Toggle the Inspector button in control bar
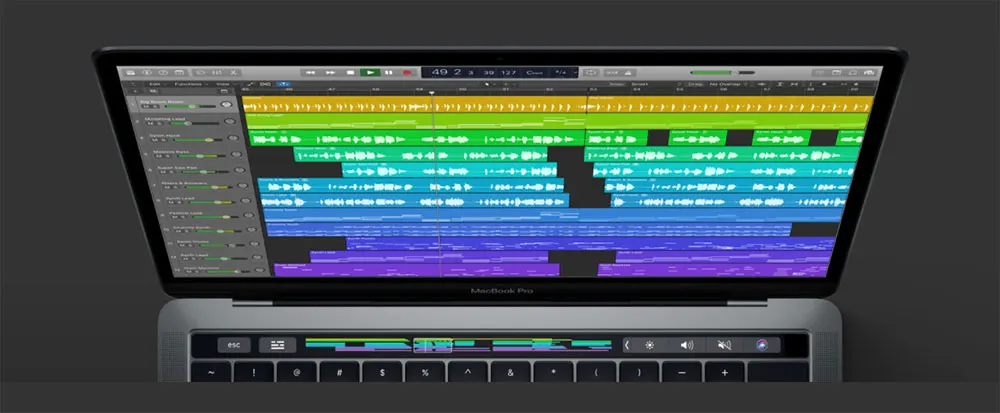This screenshot has width=1000, height=413. [x=147, y=73]
